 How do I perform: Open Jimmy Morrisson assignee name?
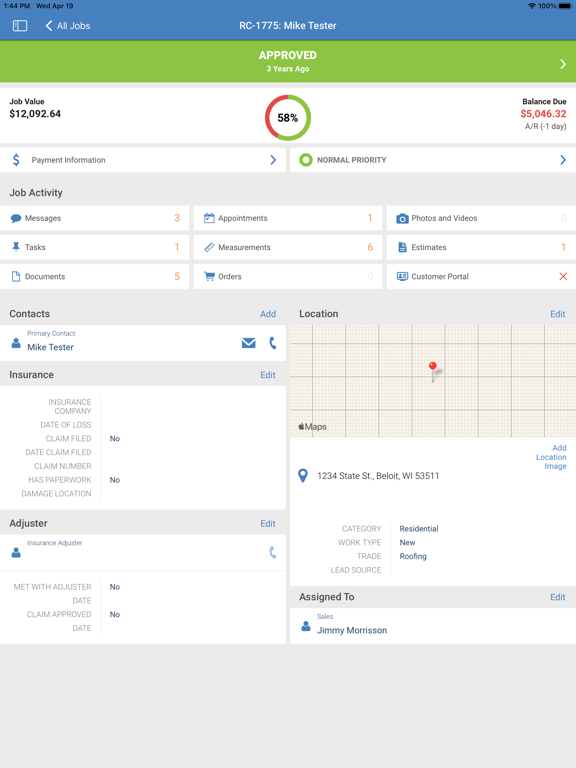coord(352,630)
